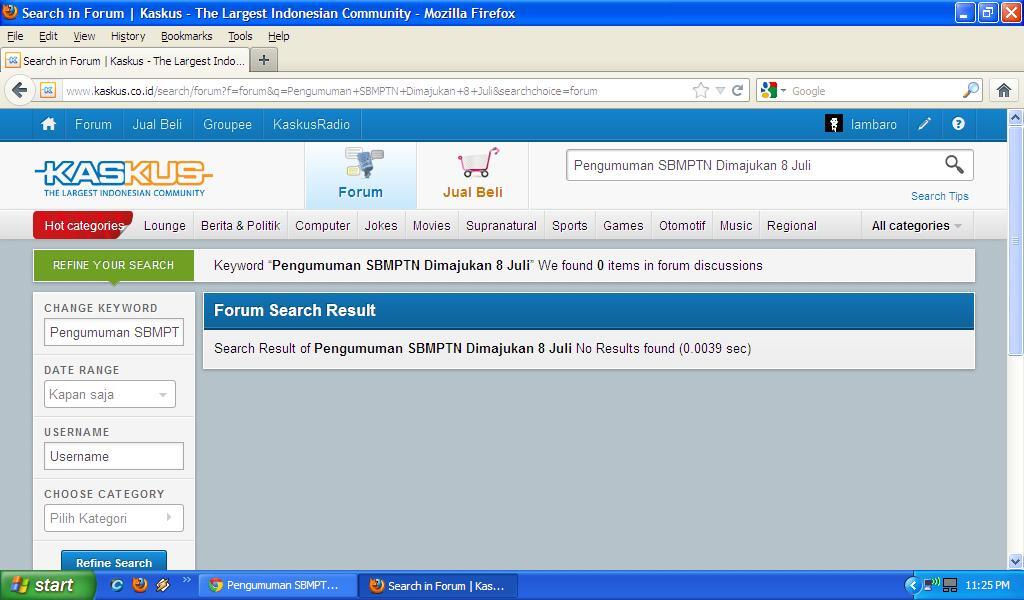Select the Jual Beli shopping cart section
This screenshot has width=1024, height=600.
pyautogui.click(x=473, y=175)
